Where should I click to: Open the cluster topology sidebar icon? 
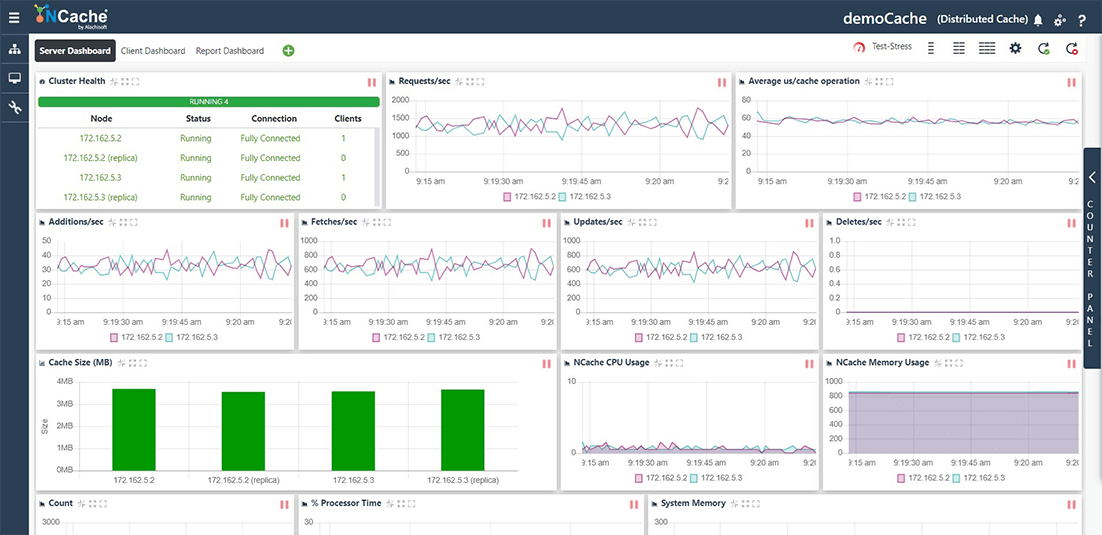coord(14,49)
